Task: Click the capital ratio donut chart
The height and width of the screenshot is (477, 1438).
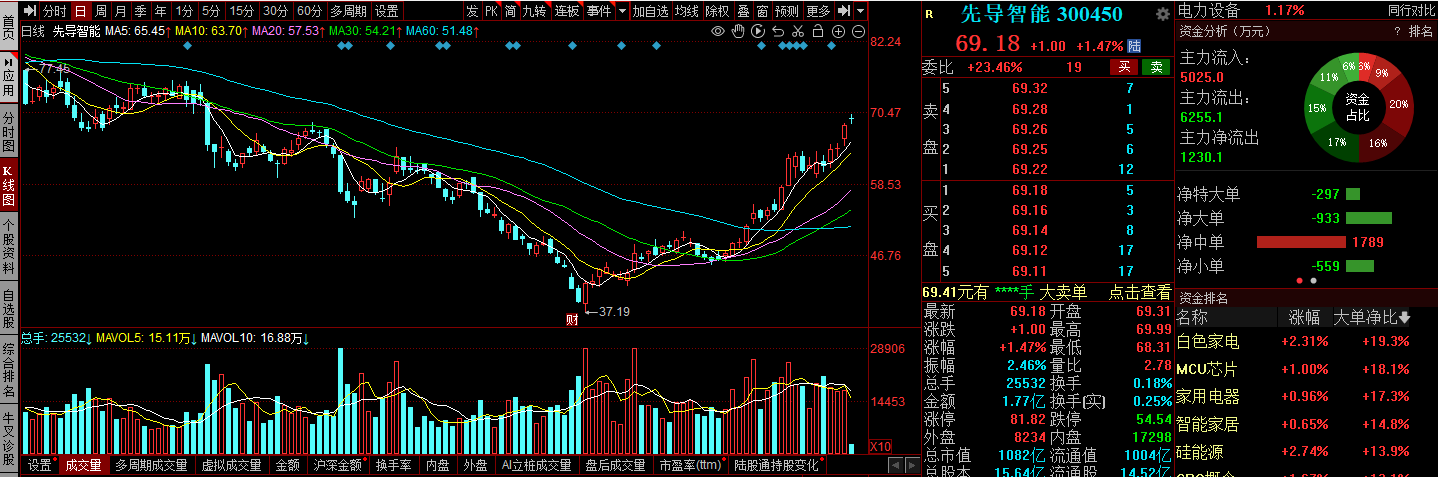Action: [x=1356, y=108]
